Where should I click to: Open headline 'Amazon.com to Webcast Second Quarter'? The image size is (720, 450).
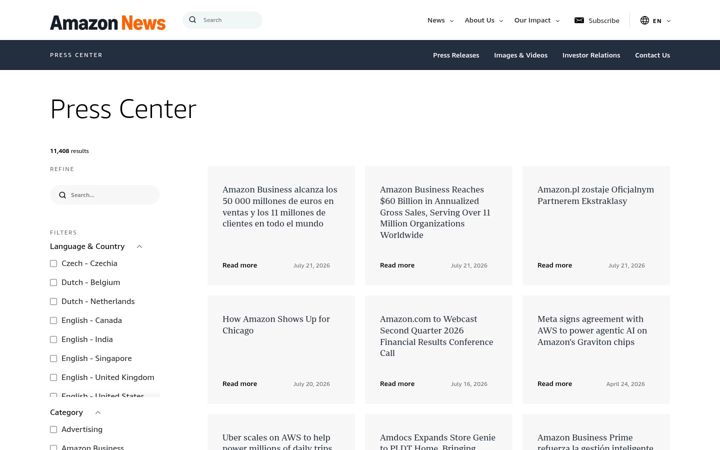[436, 336]
